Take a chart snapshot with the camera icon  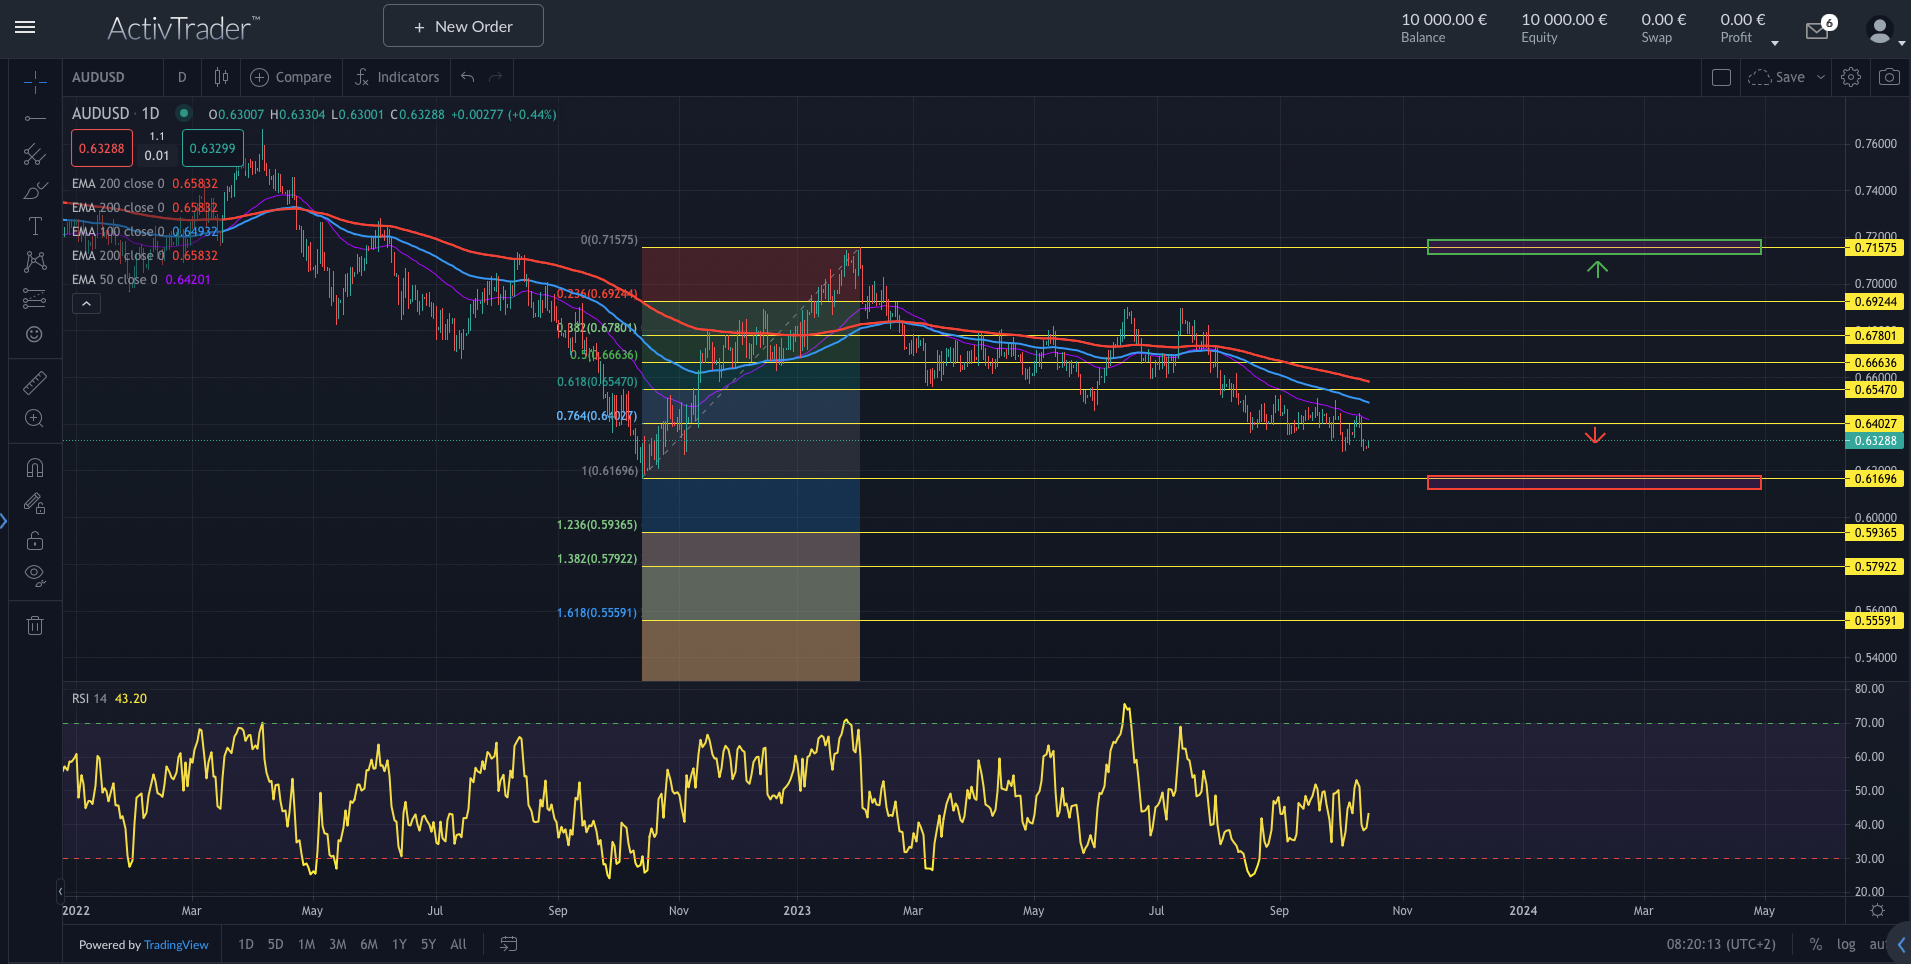[x=1888, y=76]
